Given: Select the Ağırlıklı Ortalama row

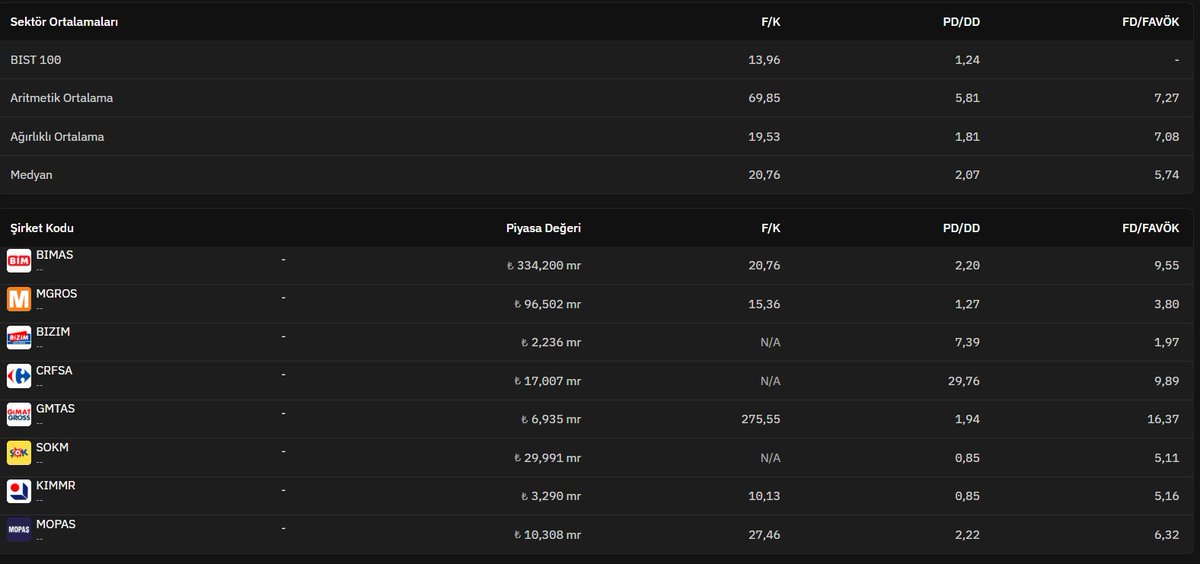Looking at the screenshot, I should [598, 137].
